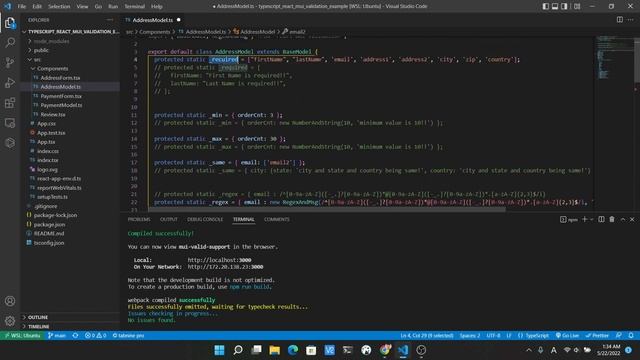Open the Extensions view

coord(10,102)
